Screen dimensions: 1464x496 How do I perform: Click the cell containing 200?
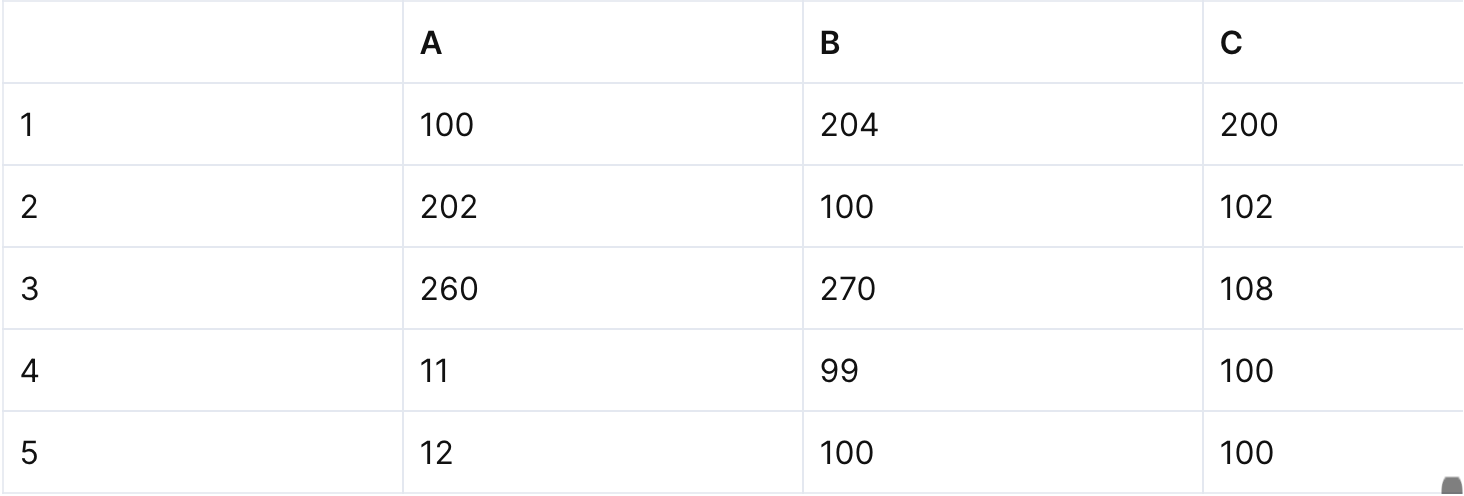click(x=1332, y=125)
